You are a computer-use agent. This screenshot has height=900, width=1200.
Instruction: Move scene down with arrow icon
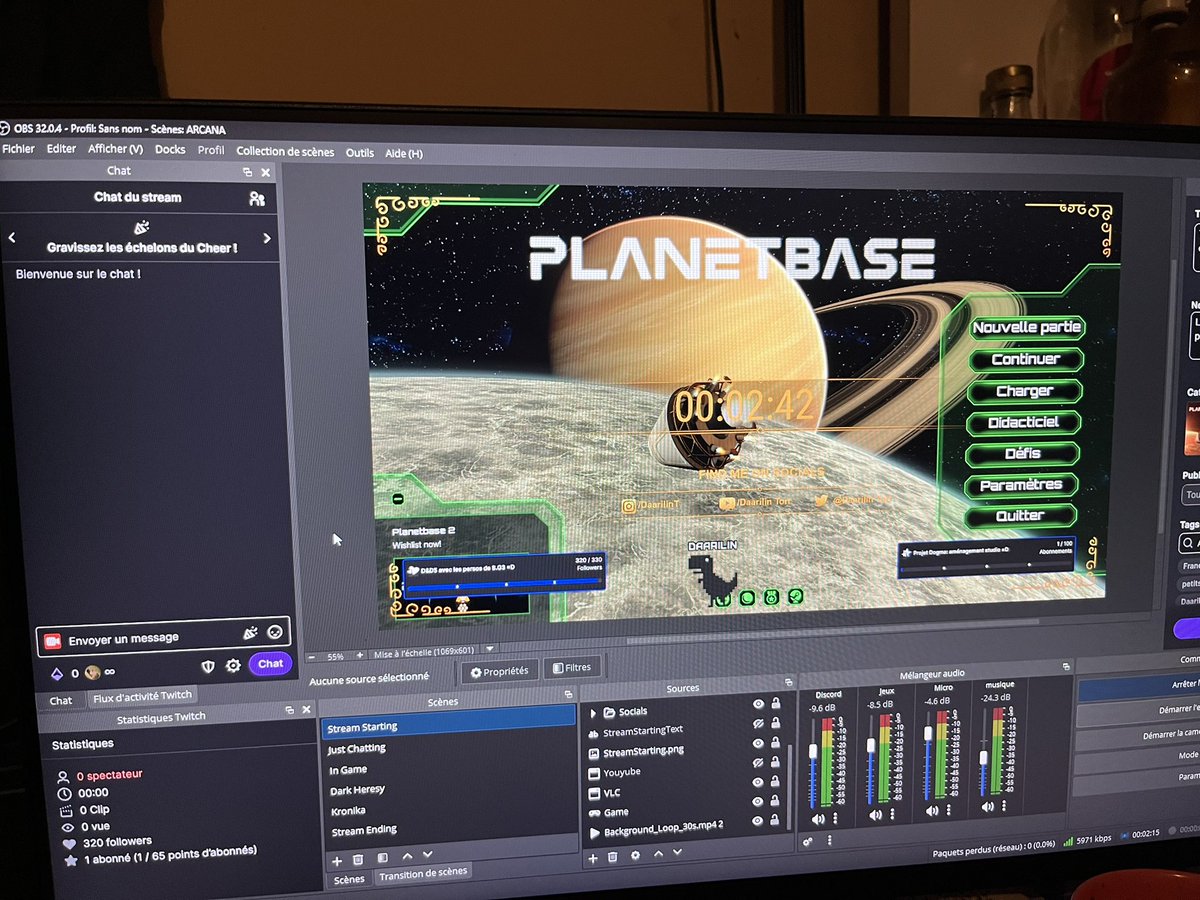pyautogui.click(x=428, y=856)
